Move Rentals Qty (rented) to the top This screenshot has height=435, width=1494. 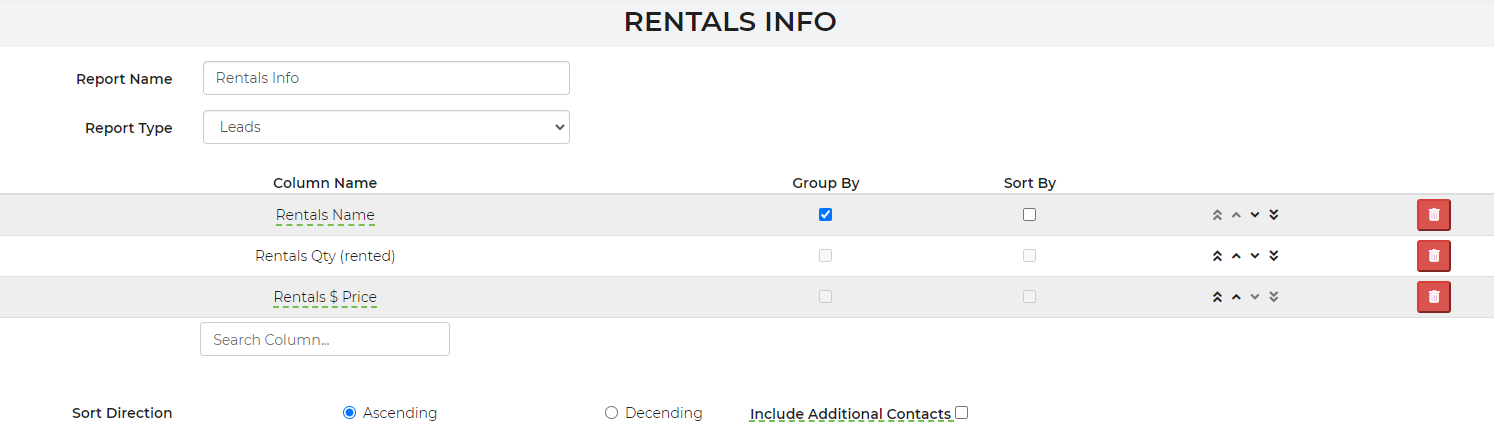tap(1217, 256)
